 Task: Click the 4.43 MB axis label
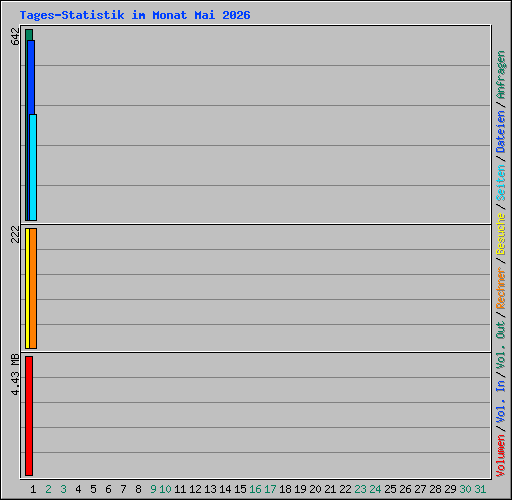click(15, 374)
